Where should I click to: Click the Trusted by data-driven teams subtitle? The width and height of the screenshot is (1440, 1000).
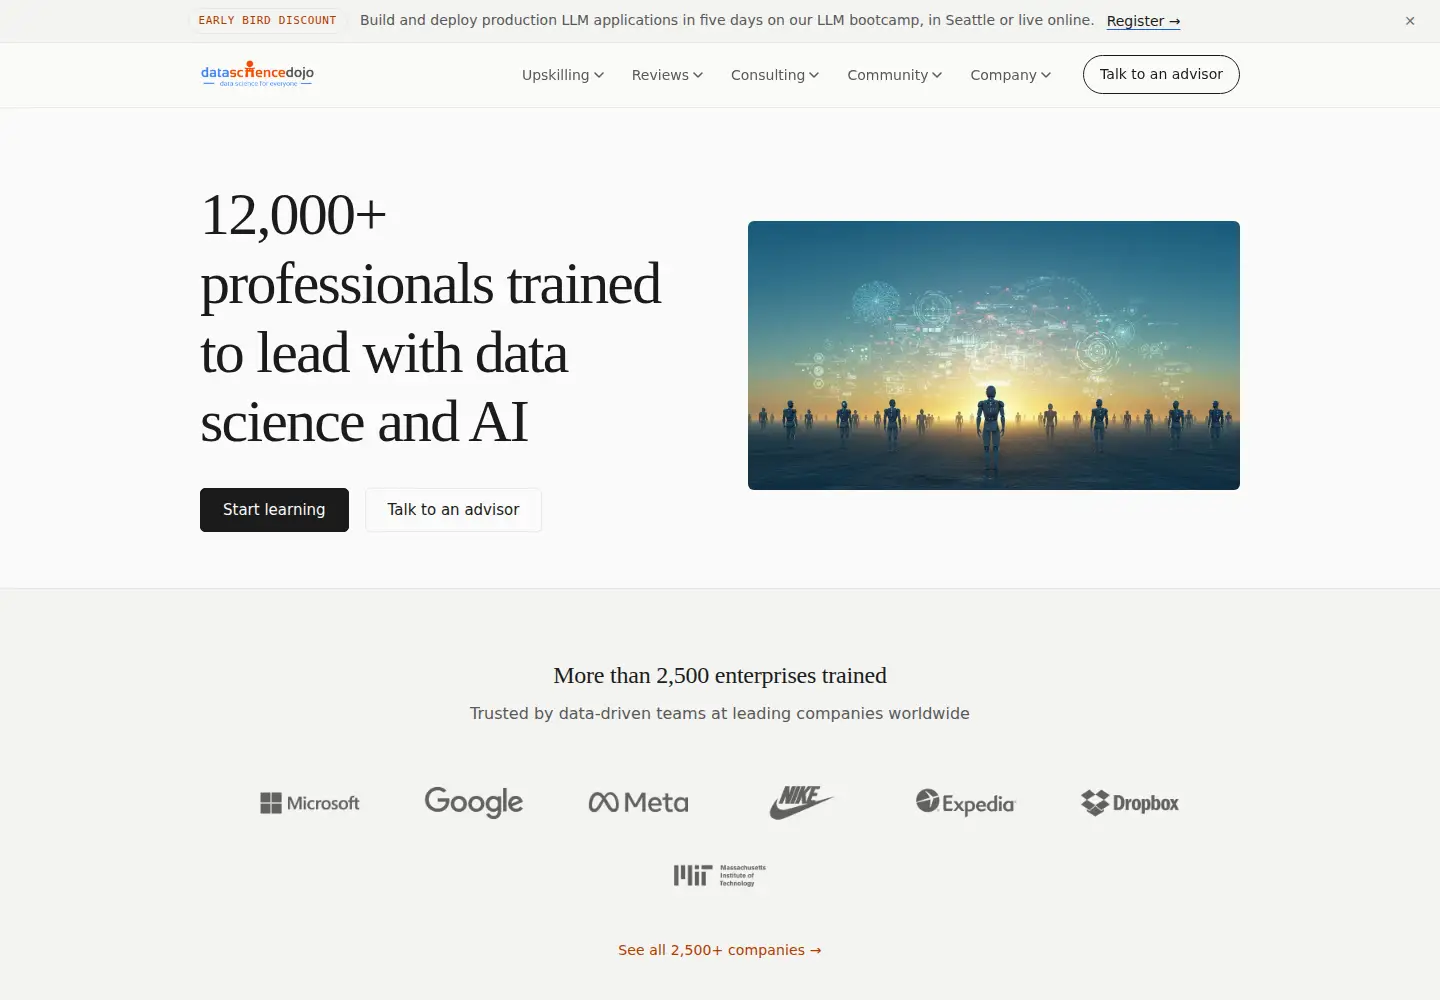pos(720,713)
